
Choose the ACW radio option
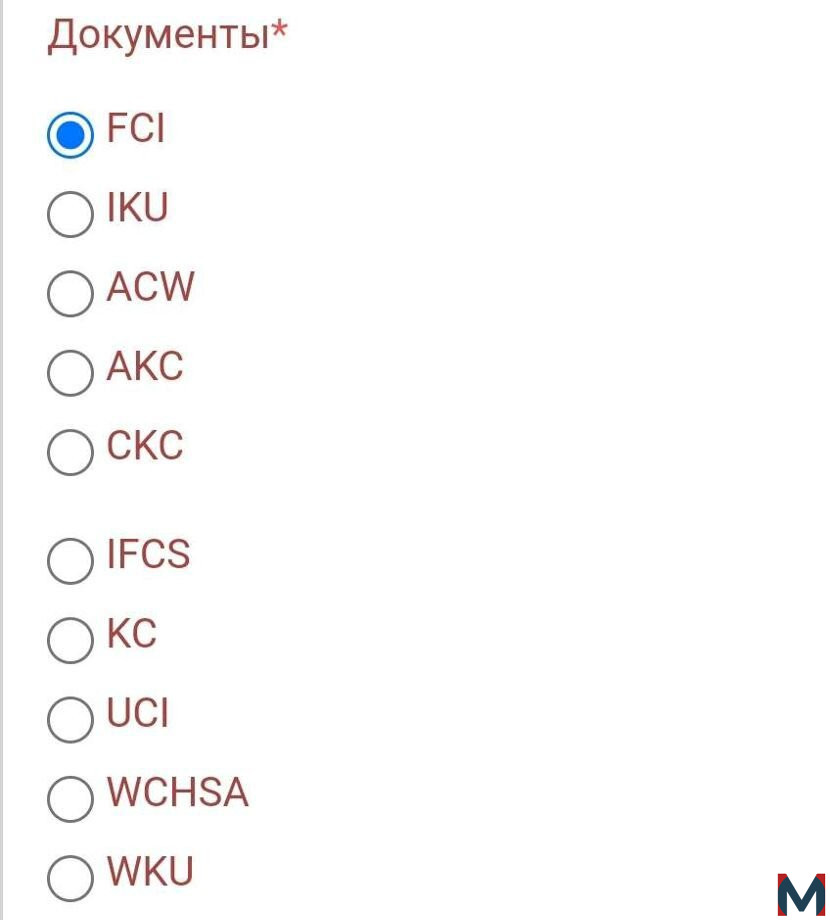tap(70, 293)
